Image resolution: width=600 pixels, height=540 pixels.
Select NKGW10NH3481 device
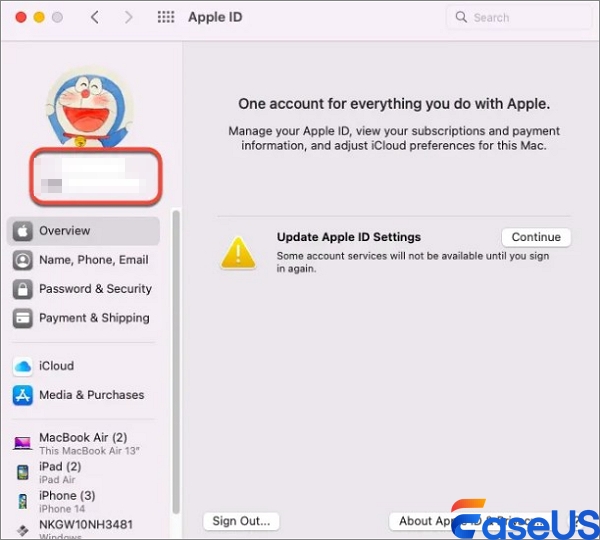tap(86, 524)
